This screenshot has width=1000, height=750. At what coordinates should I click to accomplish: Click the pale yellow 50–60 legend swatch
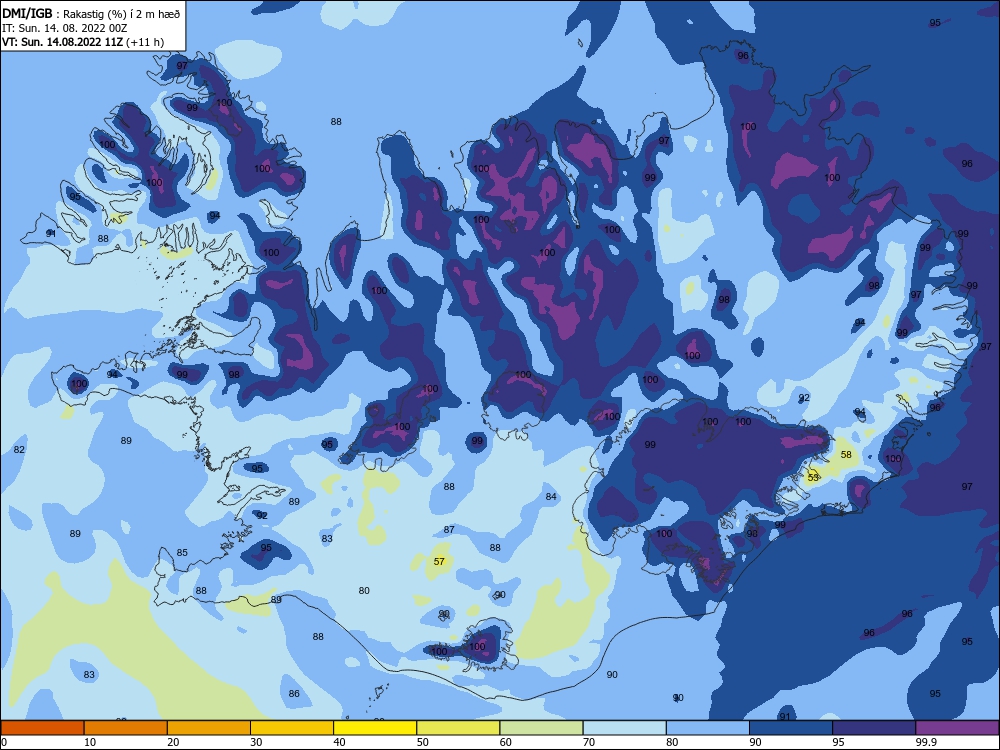coord(458,728)
